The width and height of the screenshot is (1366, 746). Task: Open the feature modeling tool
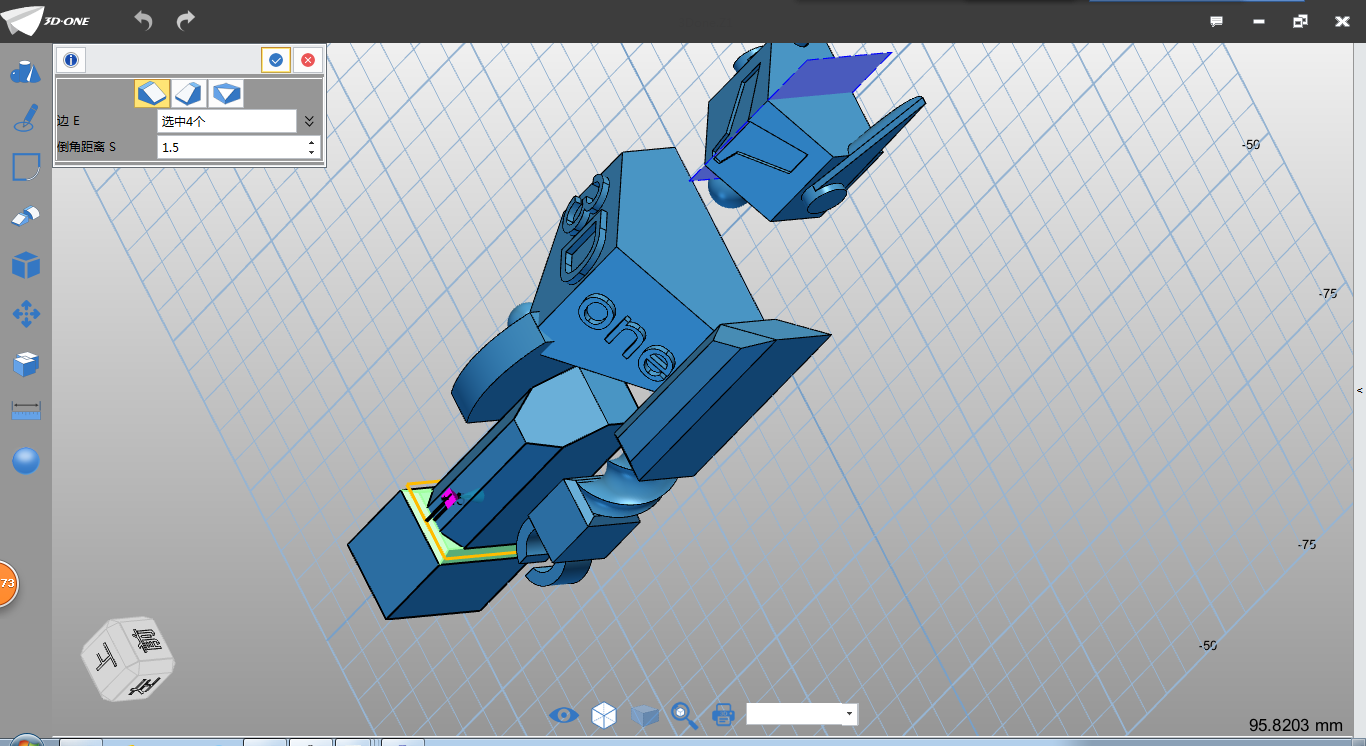click(25, 216)
